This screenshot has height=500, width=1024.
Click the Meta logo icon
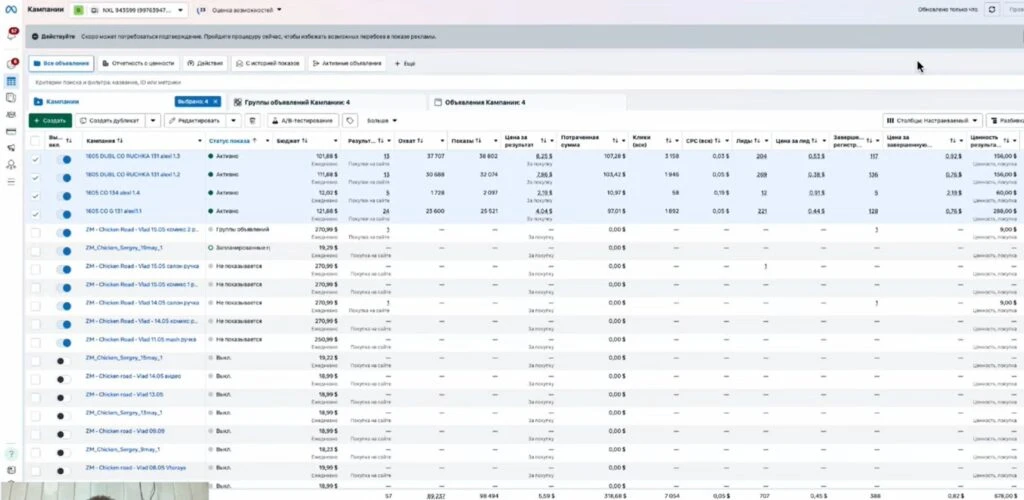coord(10,10)
